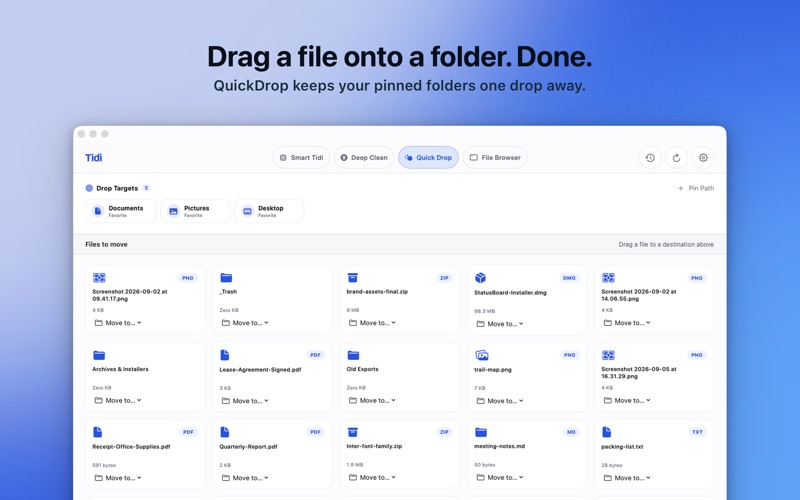Click screenshot icon of 14.06.55.png file
The width and height of the screenshot is (800, 500).
coord(608,278)
